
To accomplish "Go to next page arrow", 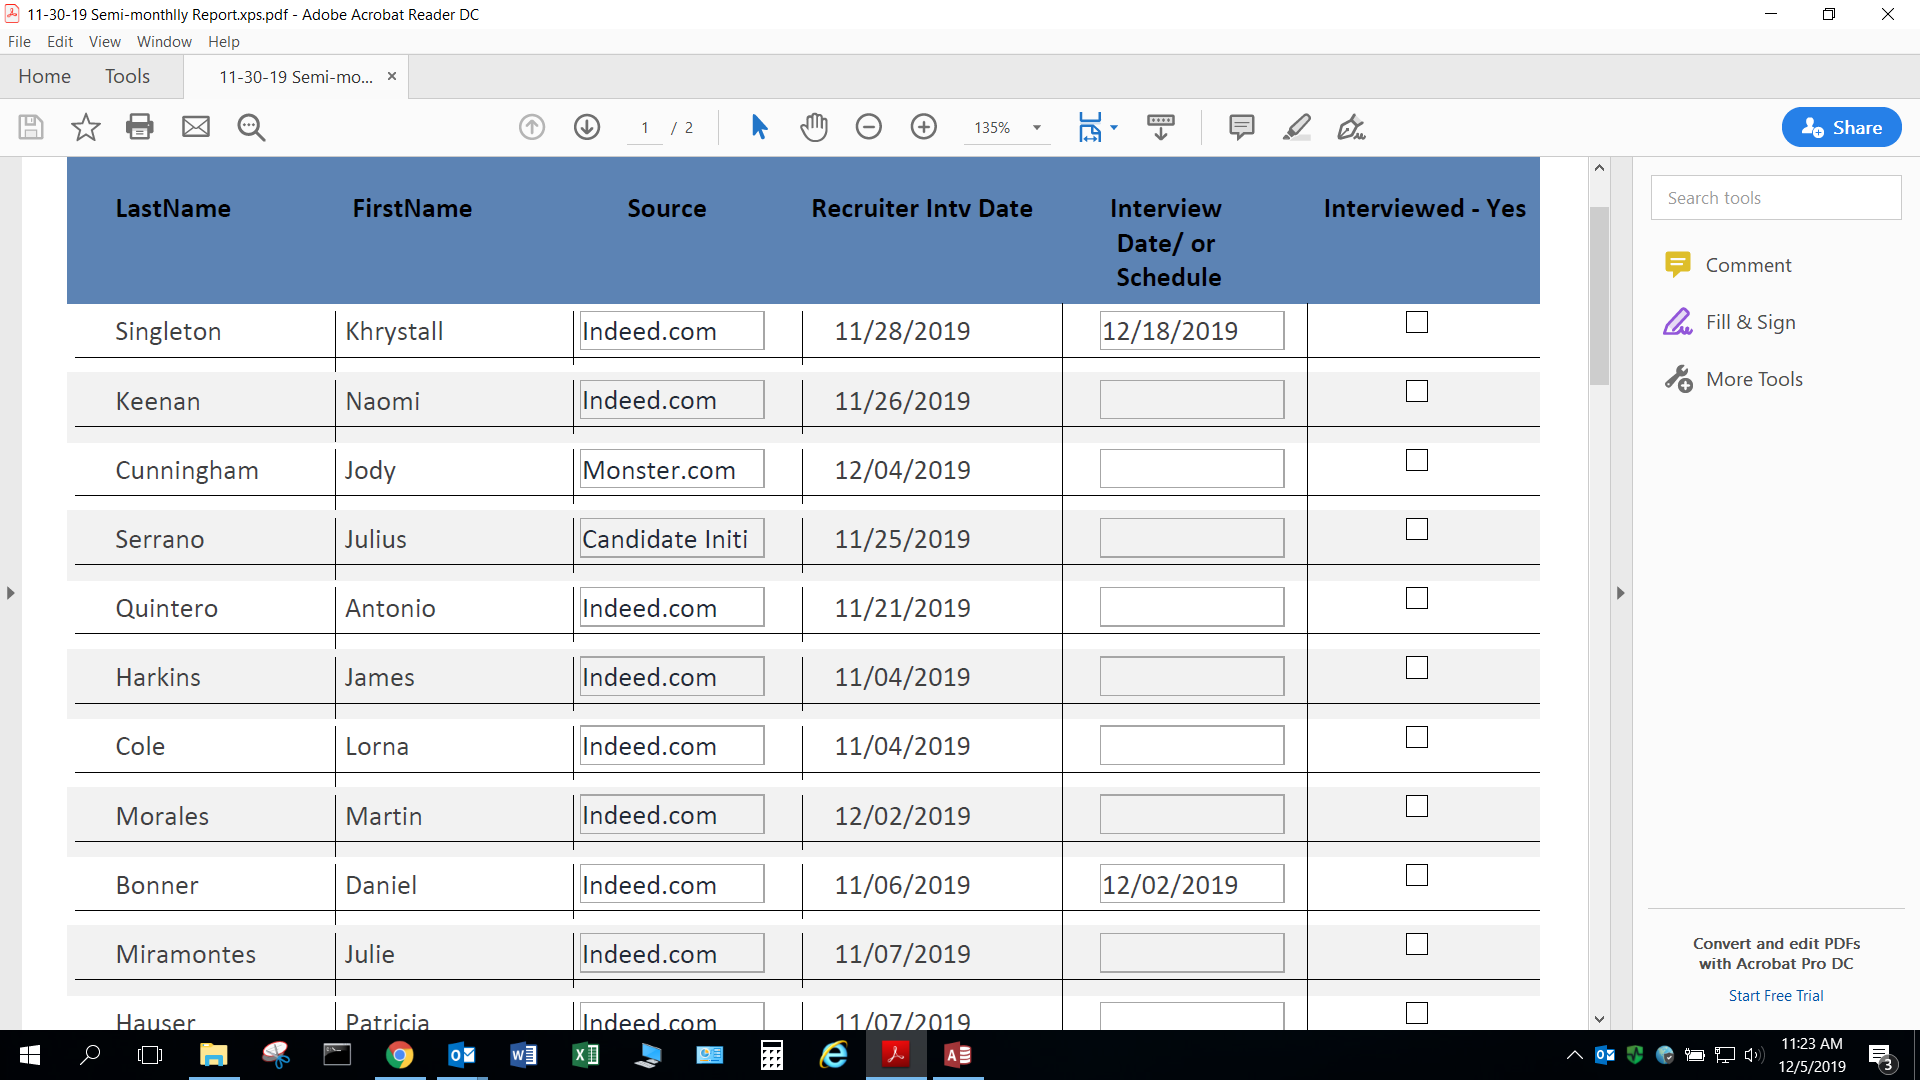I will coord(587,127).
